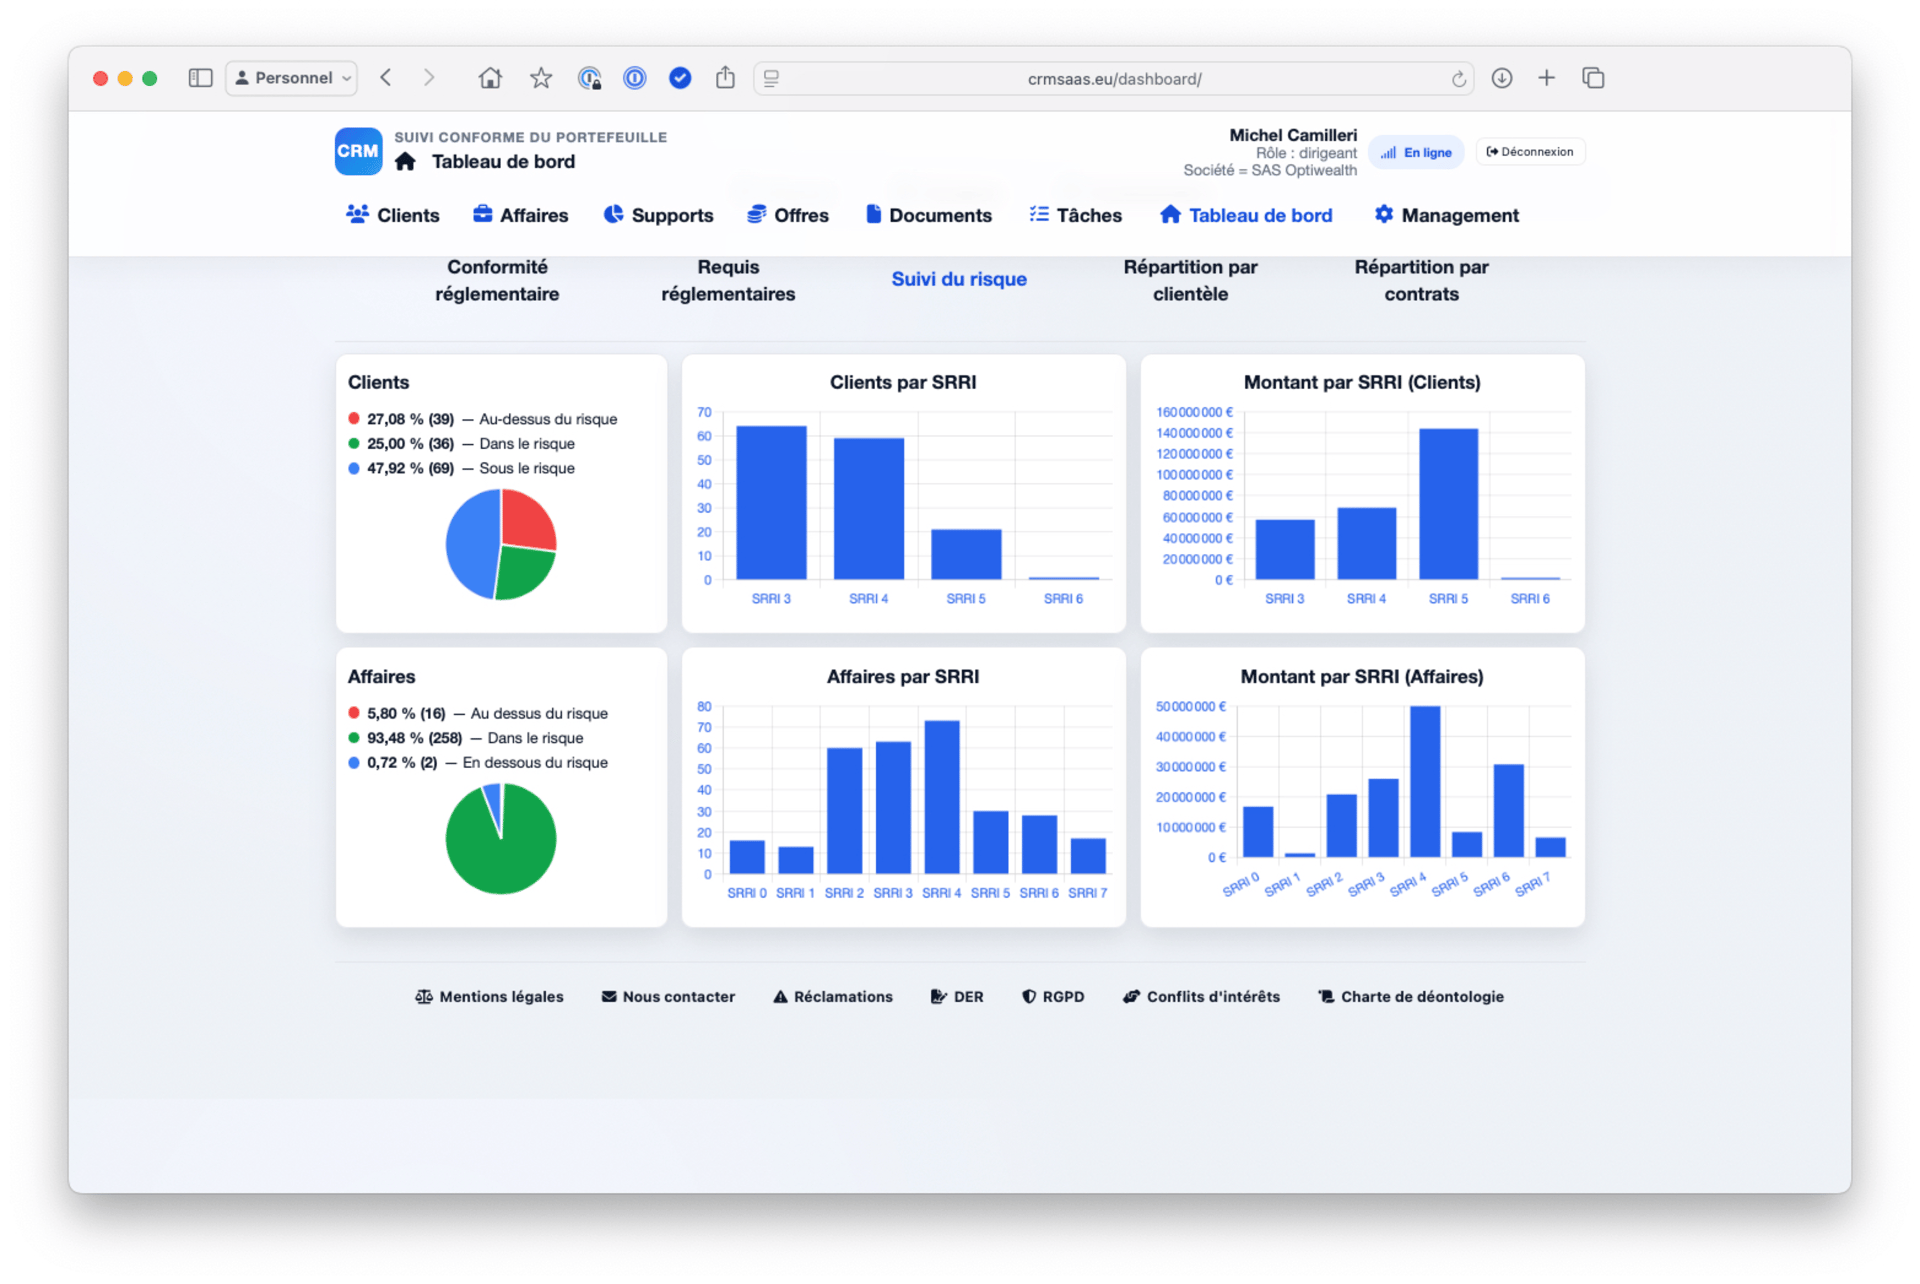Viewport: 1920px width, 1284px height.
Task: Reload page with refresh icon
Action: pos(1459,79)
